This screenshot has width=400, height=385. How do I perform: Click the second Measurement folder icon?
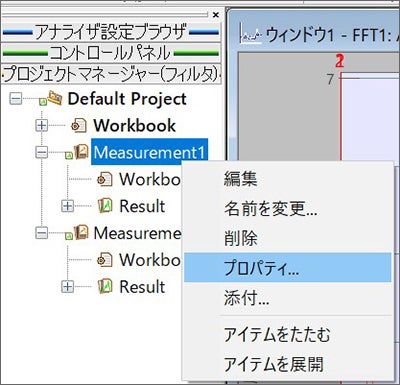click(81, 232)
